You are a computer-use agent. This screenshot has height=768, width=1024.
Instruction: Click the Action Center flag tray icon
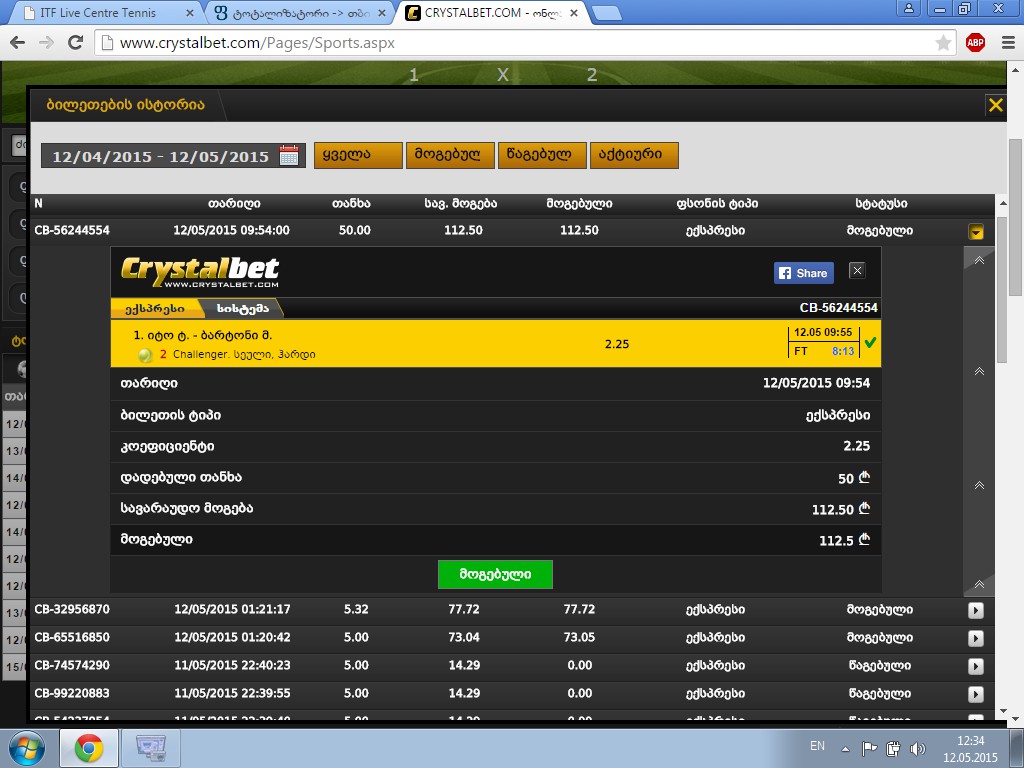(869, 748)
